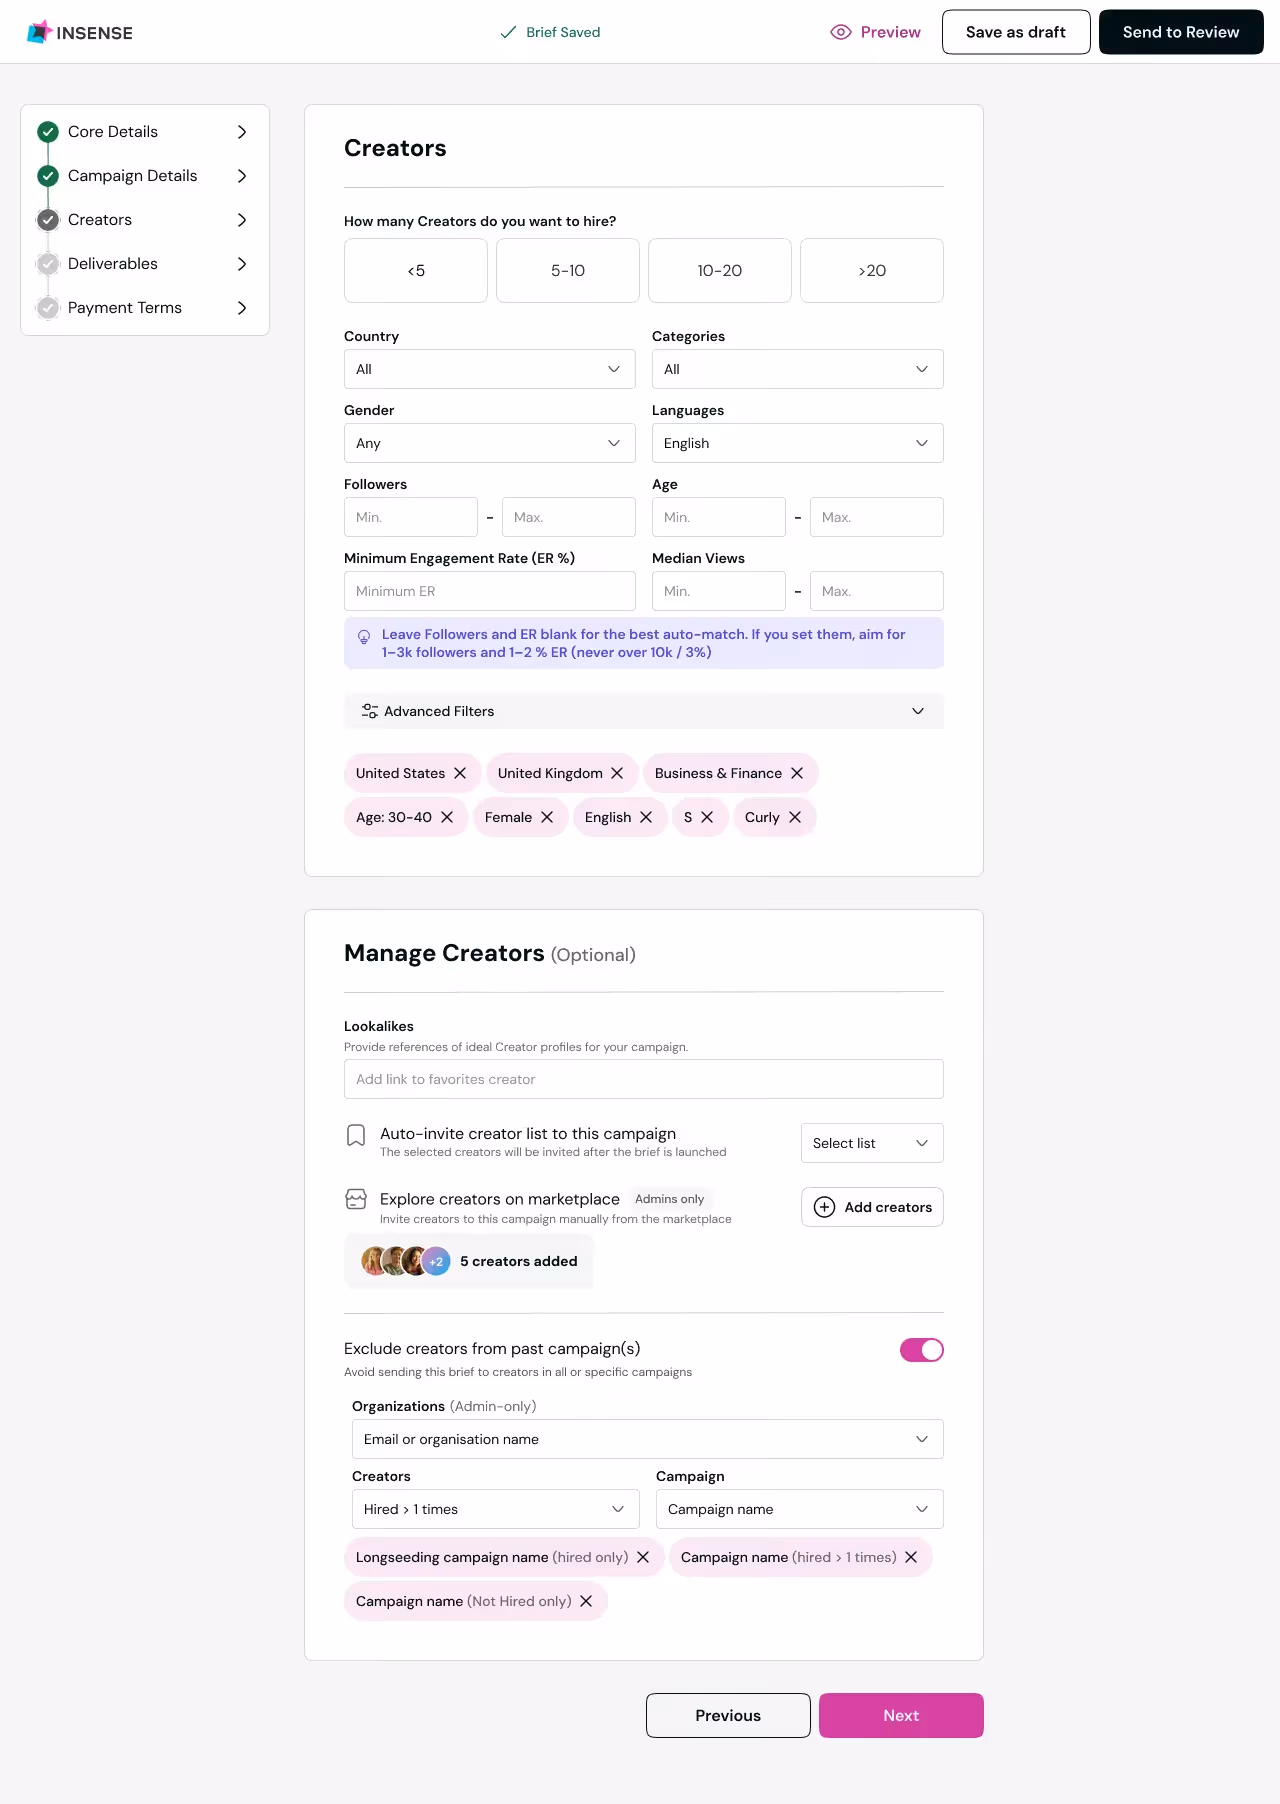The width and height of the screenshot is (1280, 1804).
Task: Remove the United States filter chip
Action: coord(460,773)
